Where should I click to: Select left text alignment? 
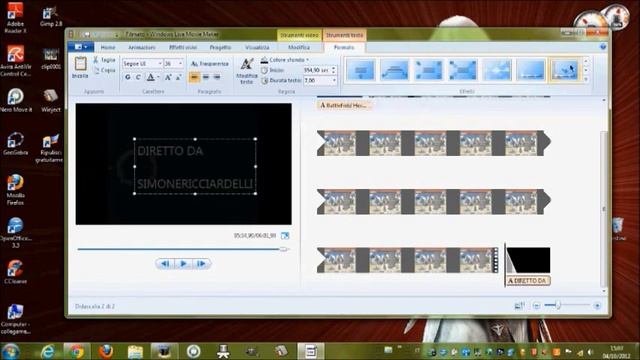coord(195,77)
